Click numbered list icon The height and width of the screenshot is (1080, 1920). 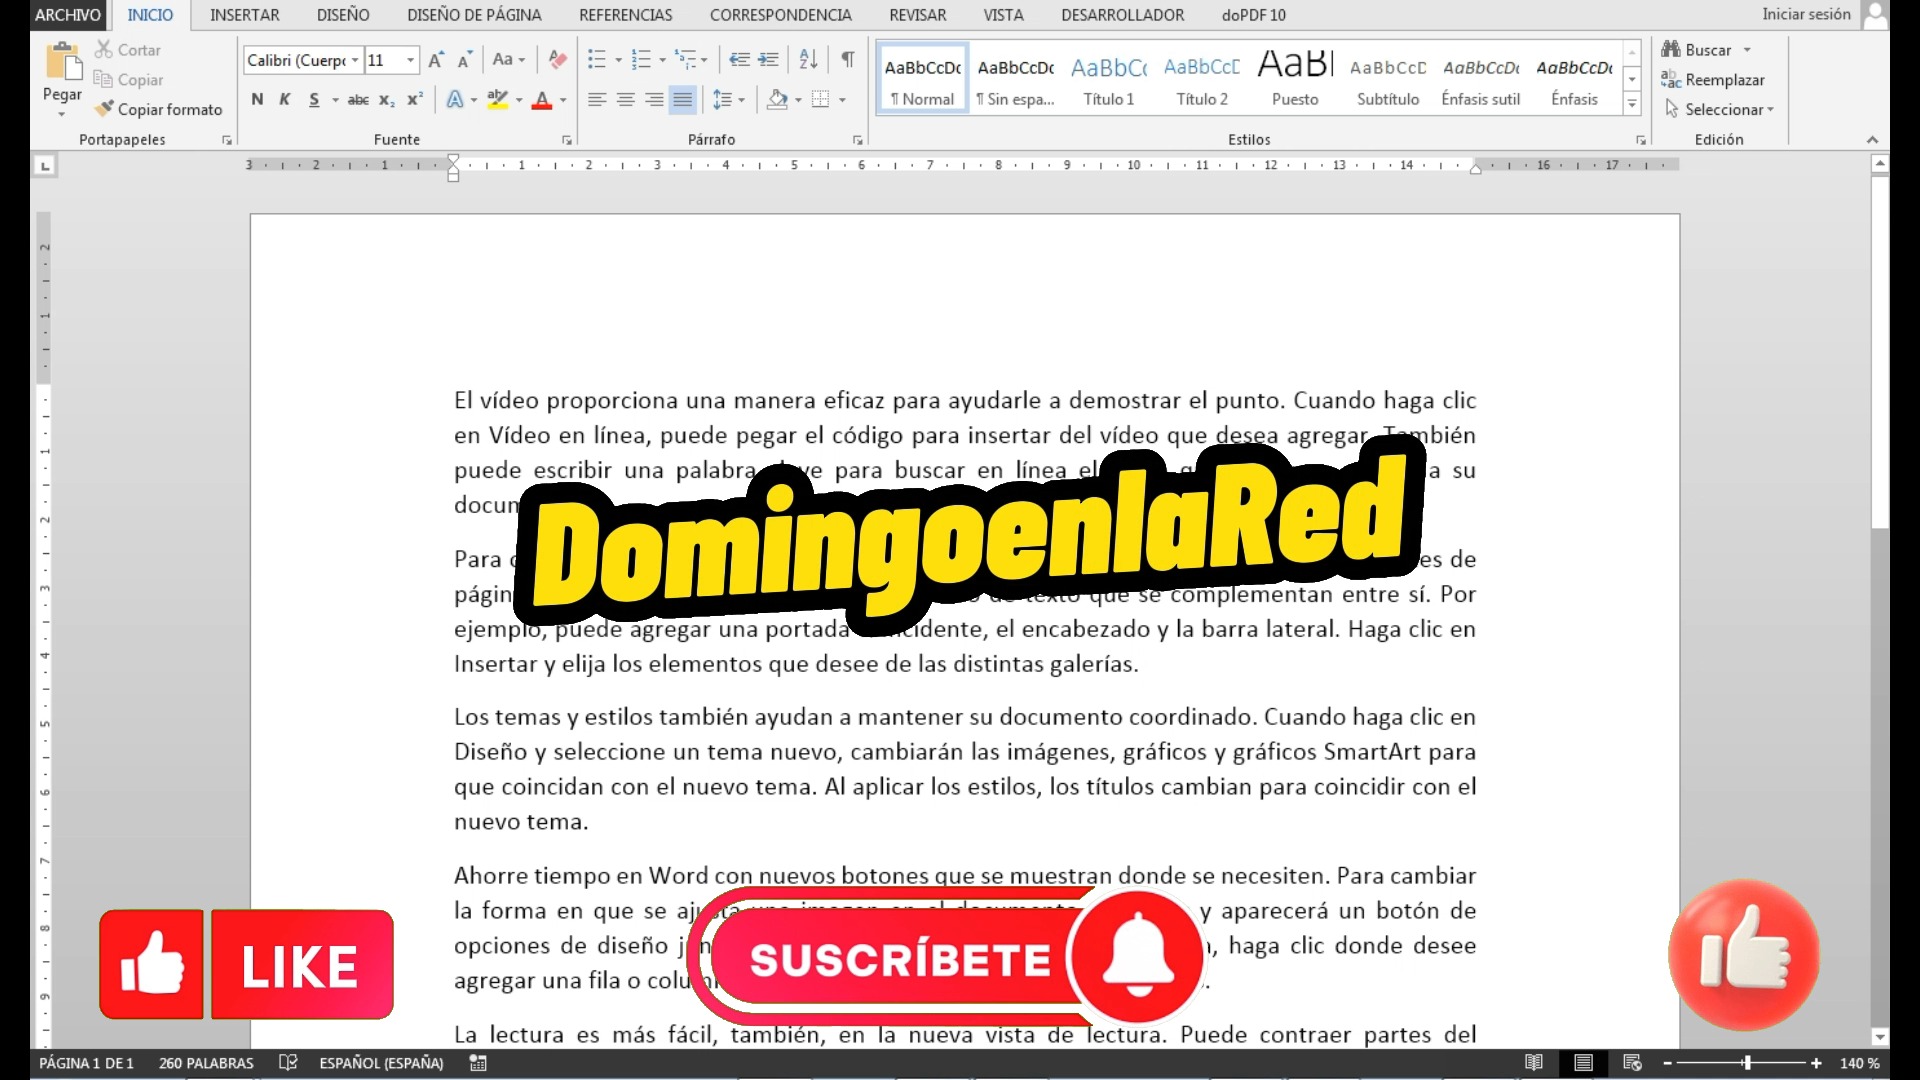pos(642,60)
